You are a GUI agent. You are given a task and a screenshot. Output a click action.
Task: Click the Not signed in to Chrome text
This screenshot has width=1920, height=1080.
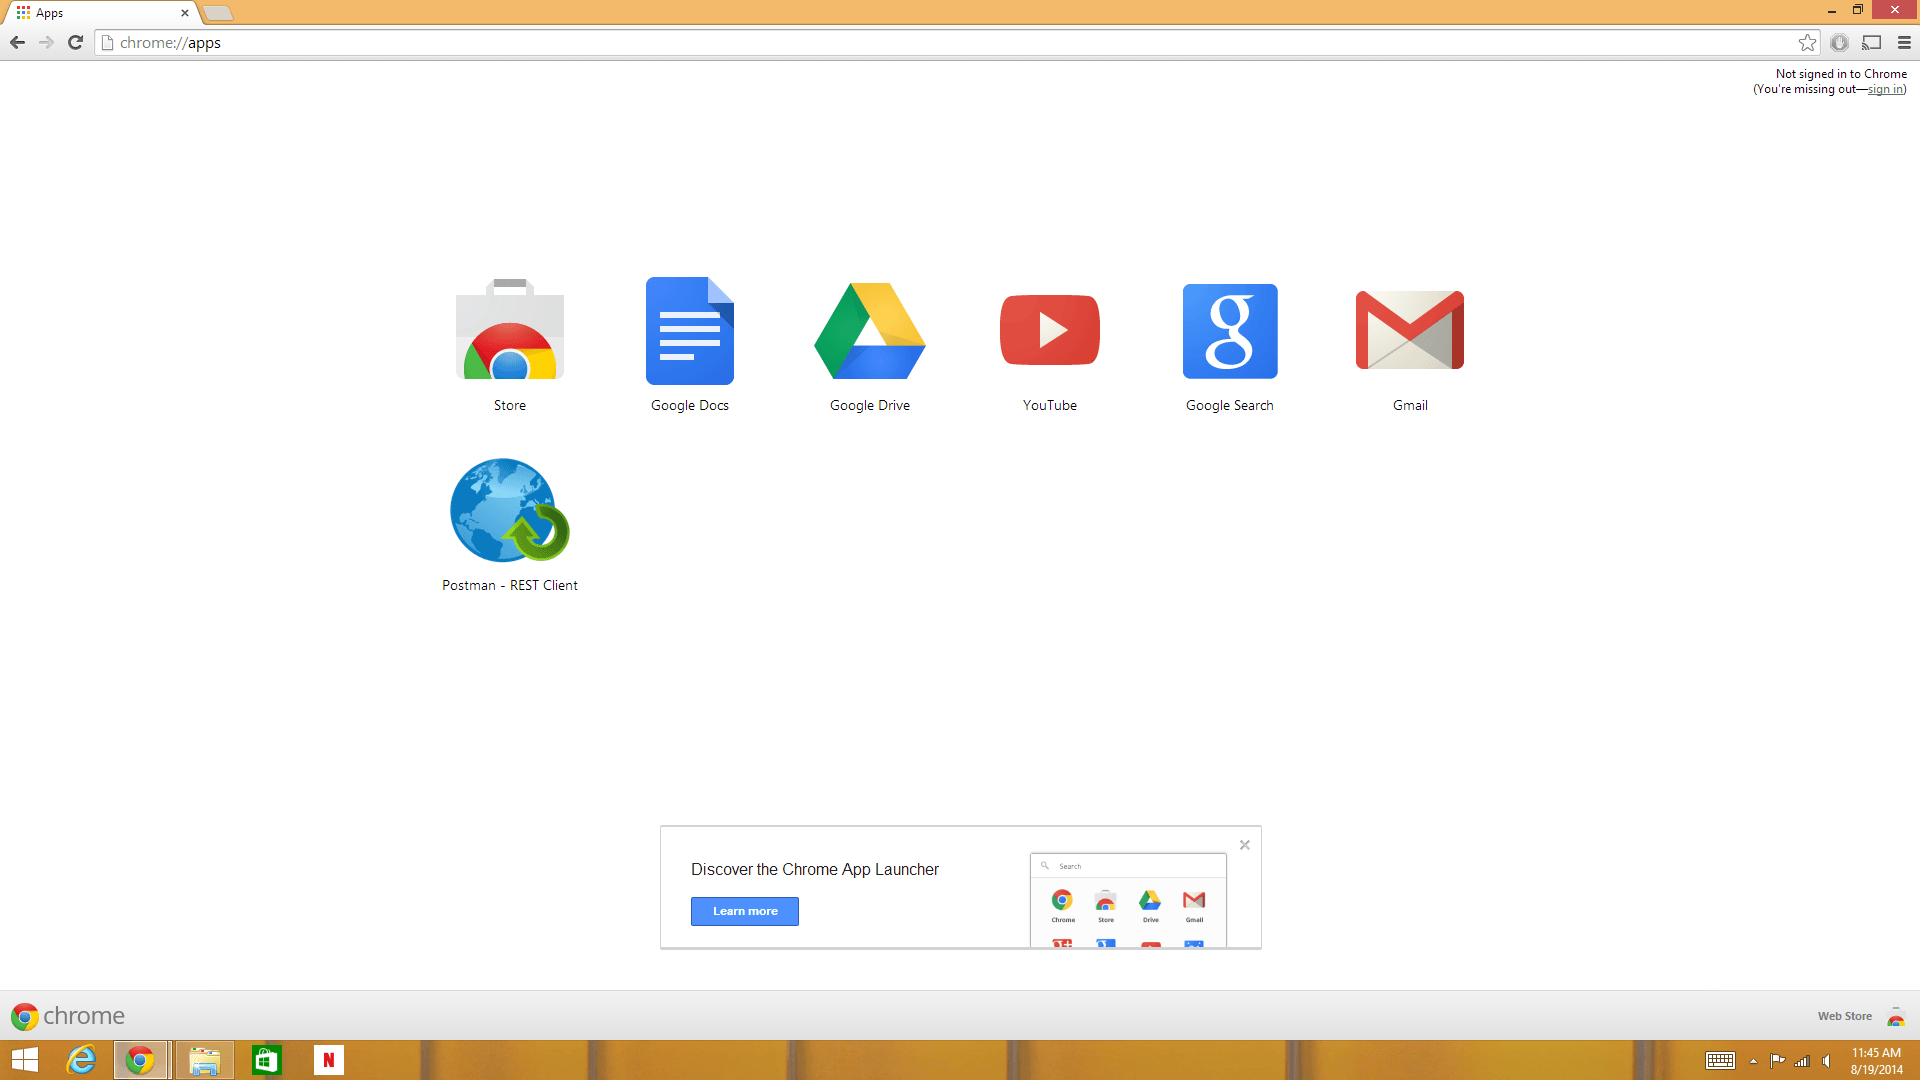[1841, 74]
